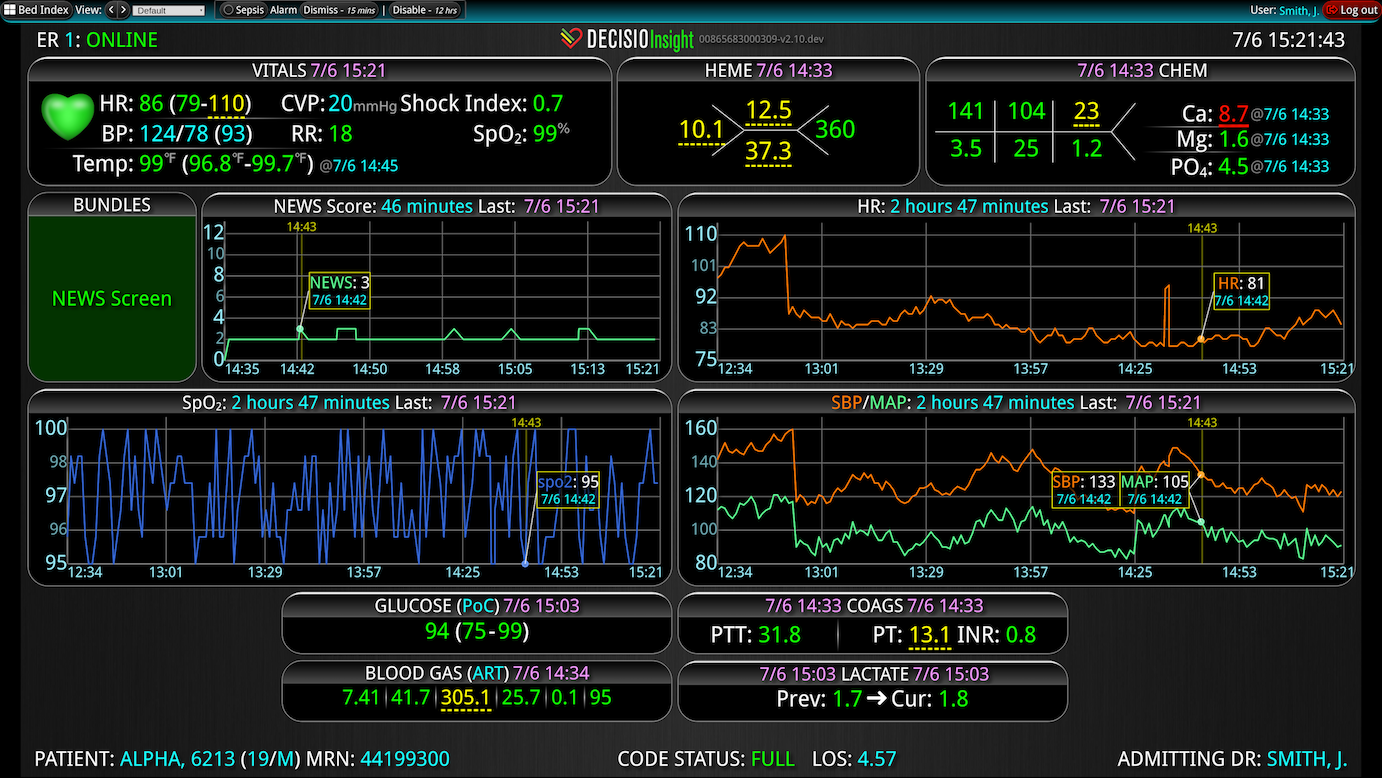Screen dimensions: 1382x778
Task: Select the Vitals SpO2 value 99%
Action: (551, 133)
